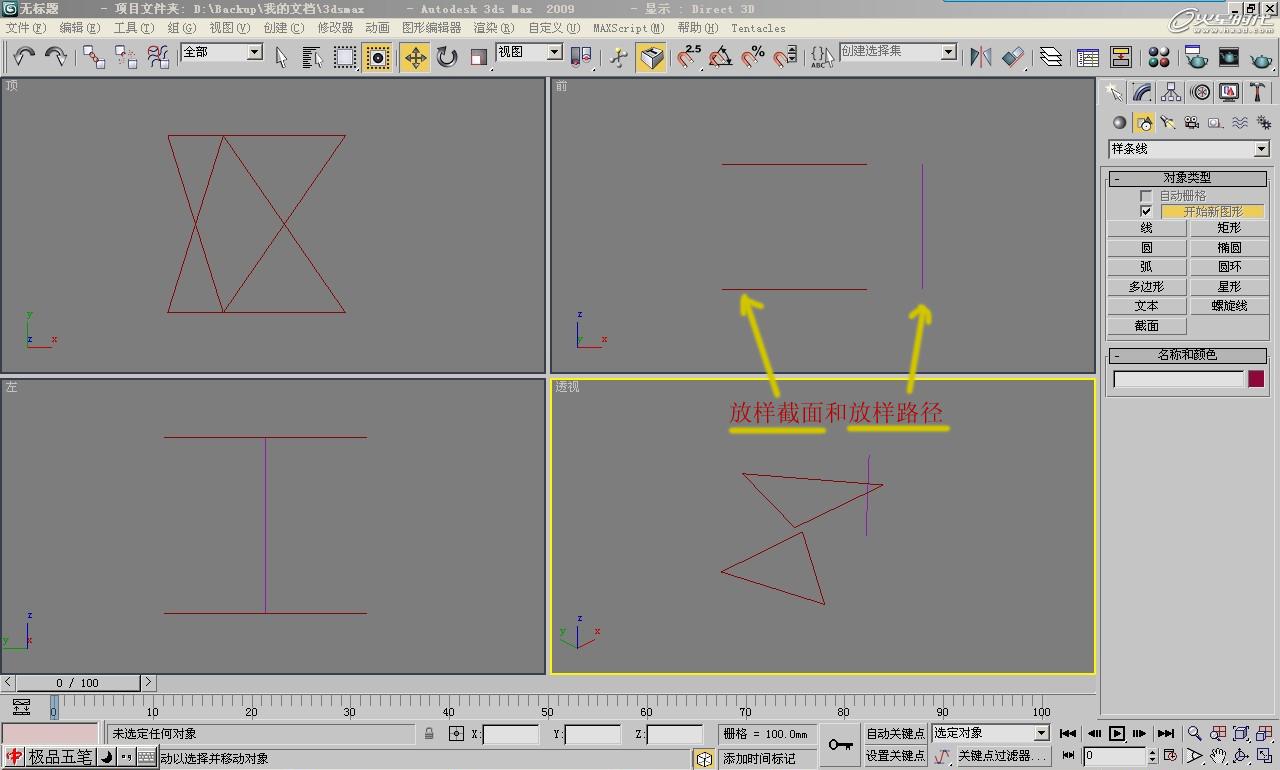Screen dimensions: 1280x770
Task: Toggle the Window/Crossing selection icon
Action: click(x=378, y=57)
